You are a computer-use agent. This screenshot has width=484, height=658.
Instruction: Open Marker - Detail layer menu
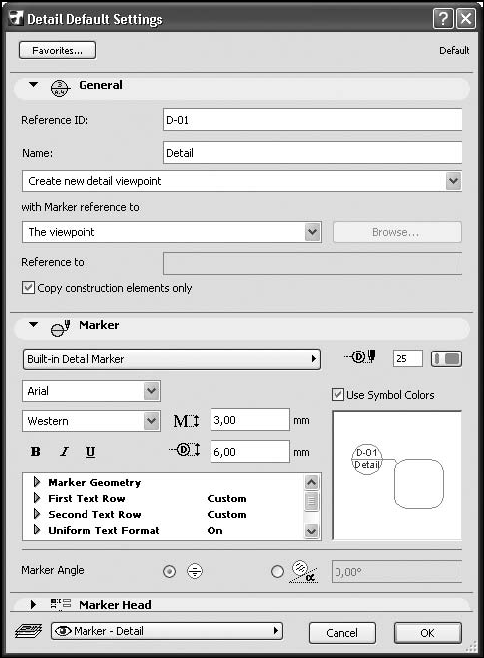pyautogui.click(x=167, y=631)
